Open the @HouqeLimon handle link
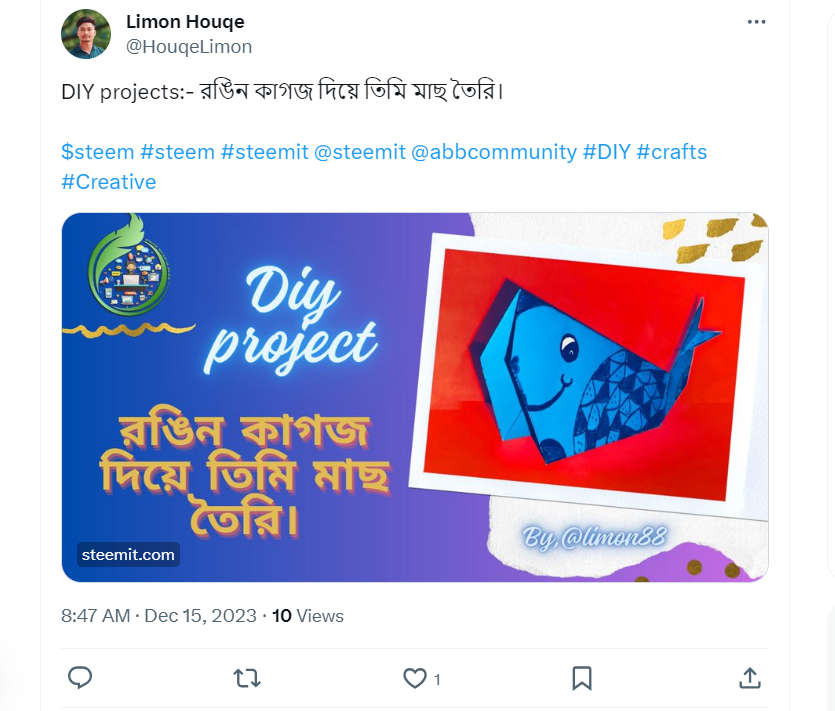The height and width of the screenshot is (711, 835). pos(189,47)
